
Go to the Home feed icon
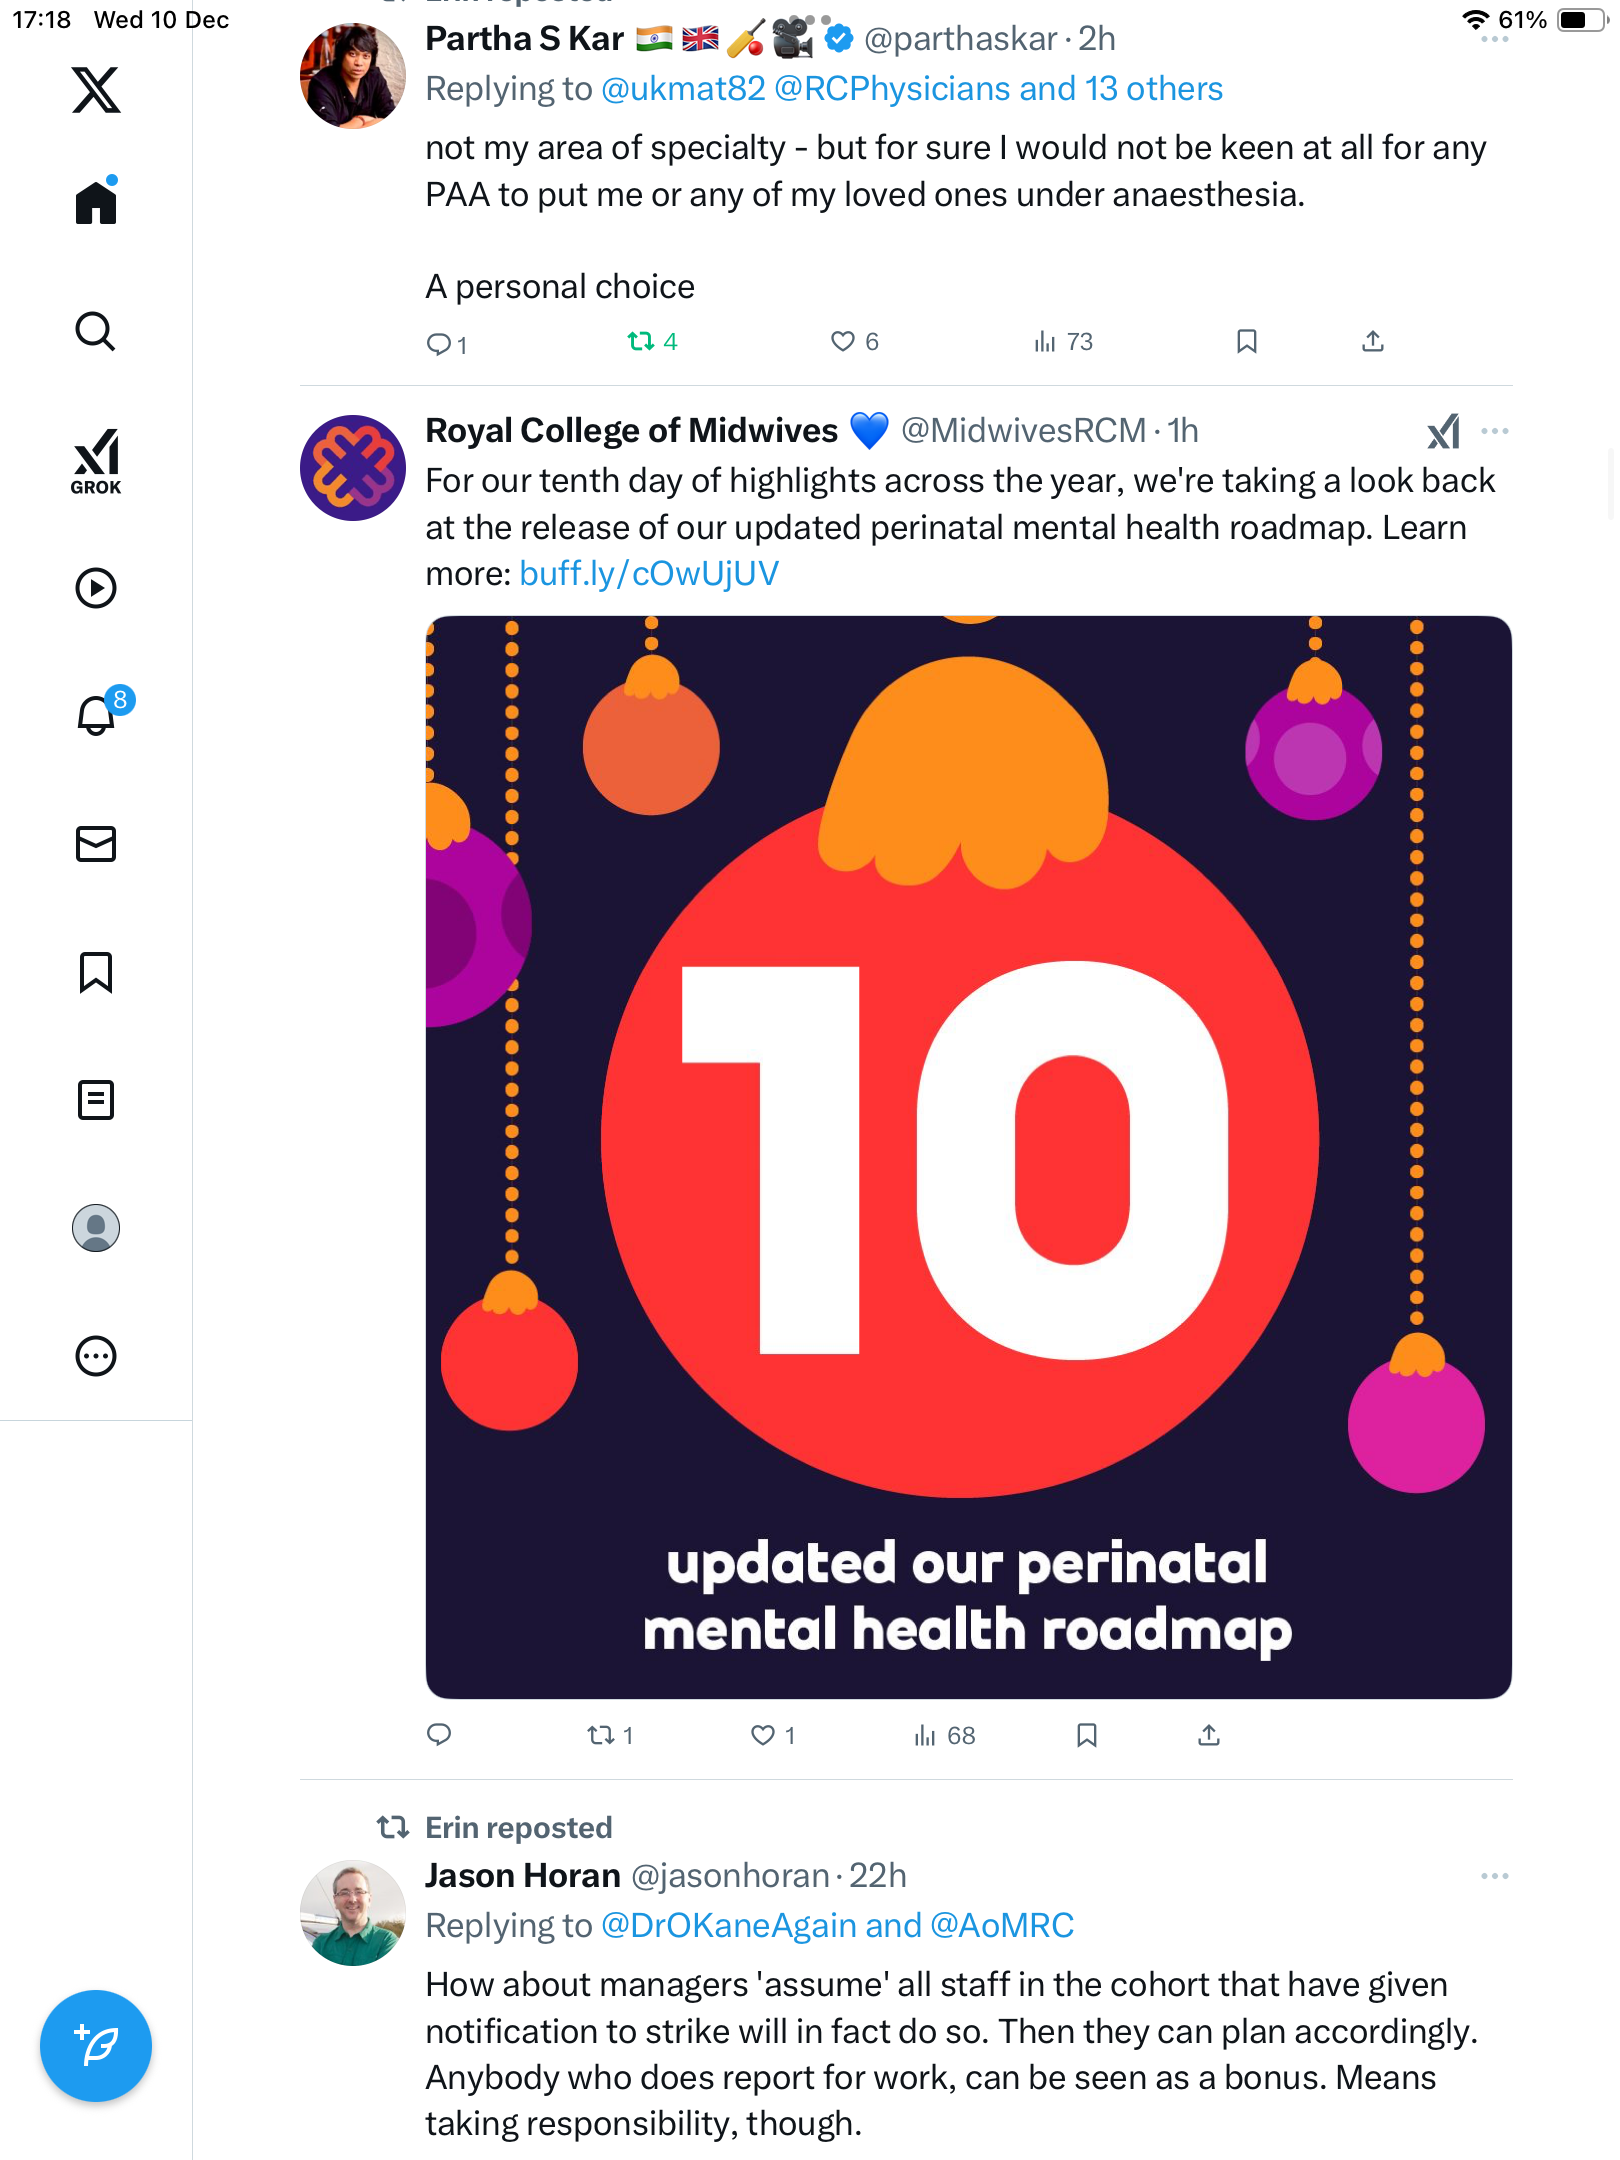pos(96,203)
